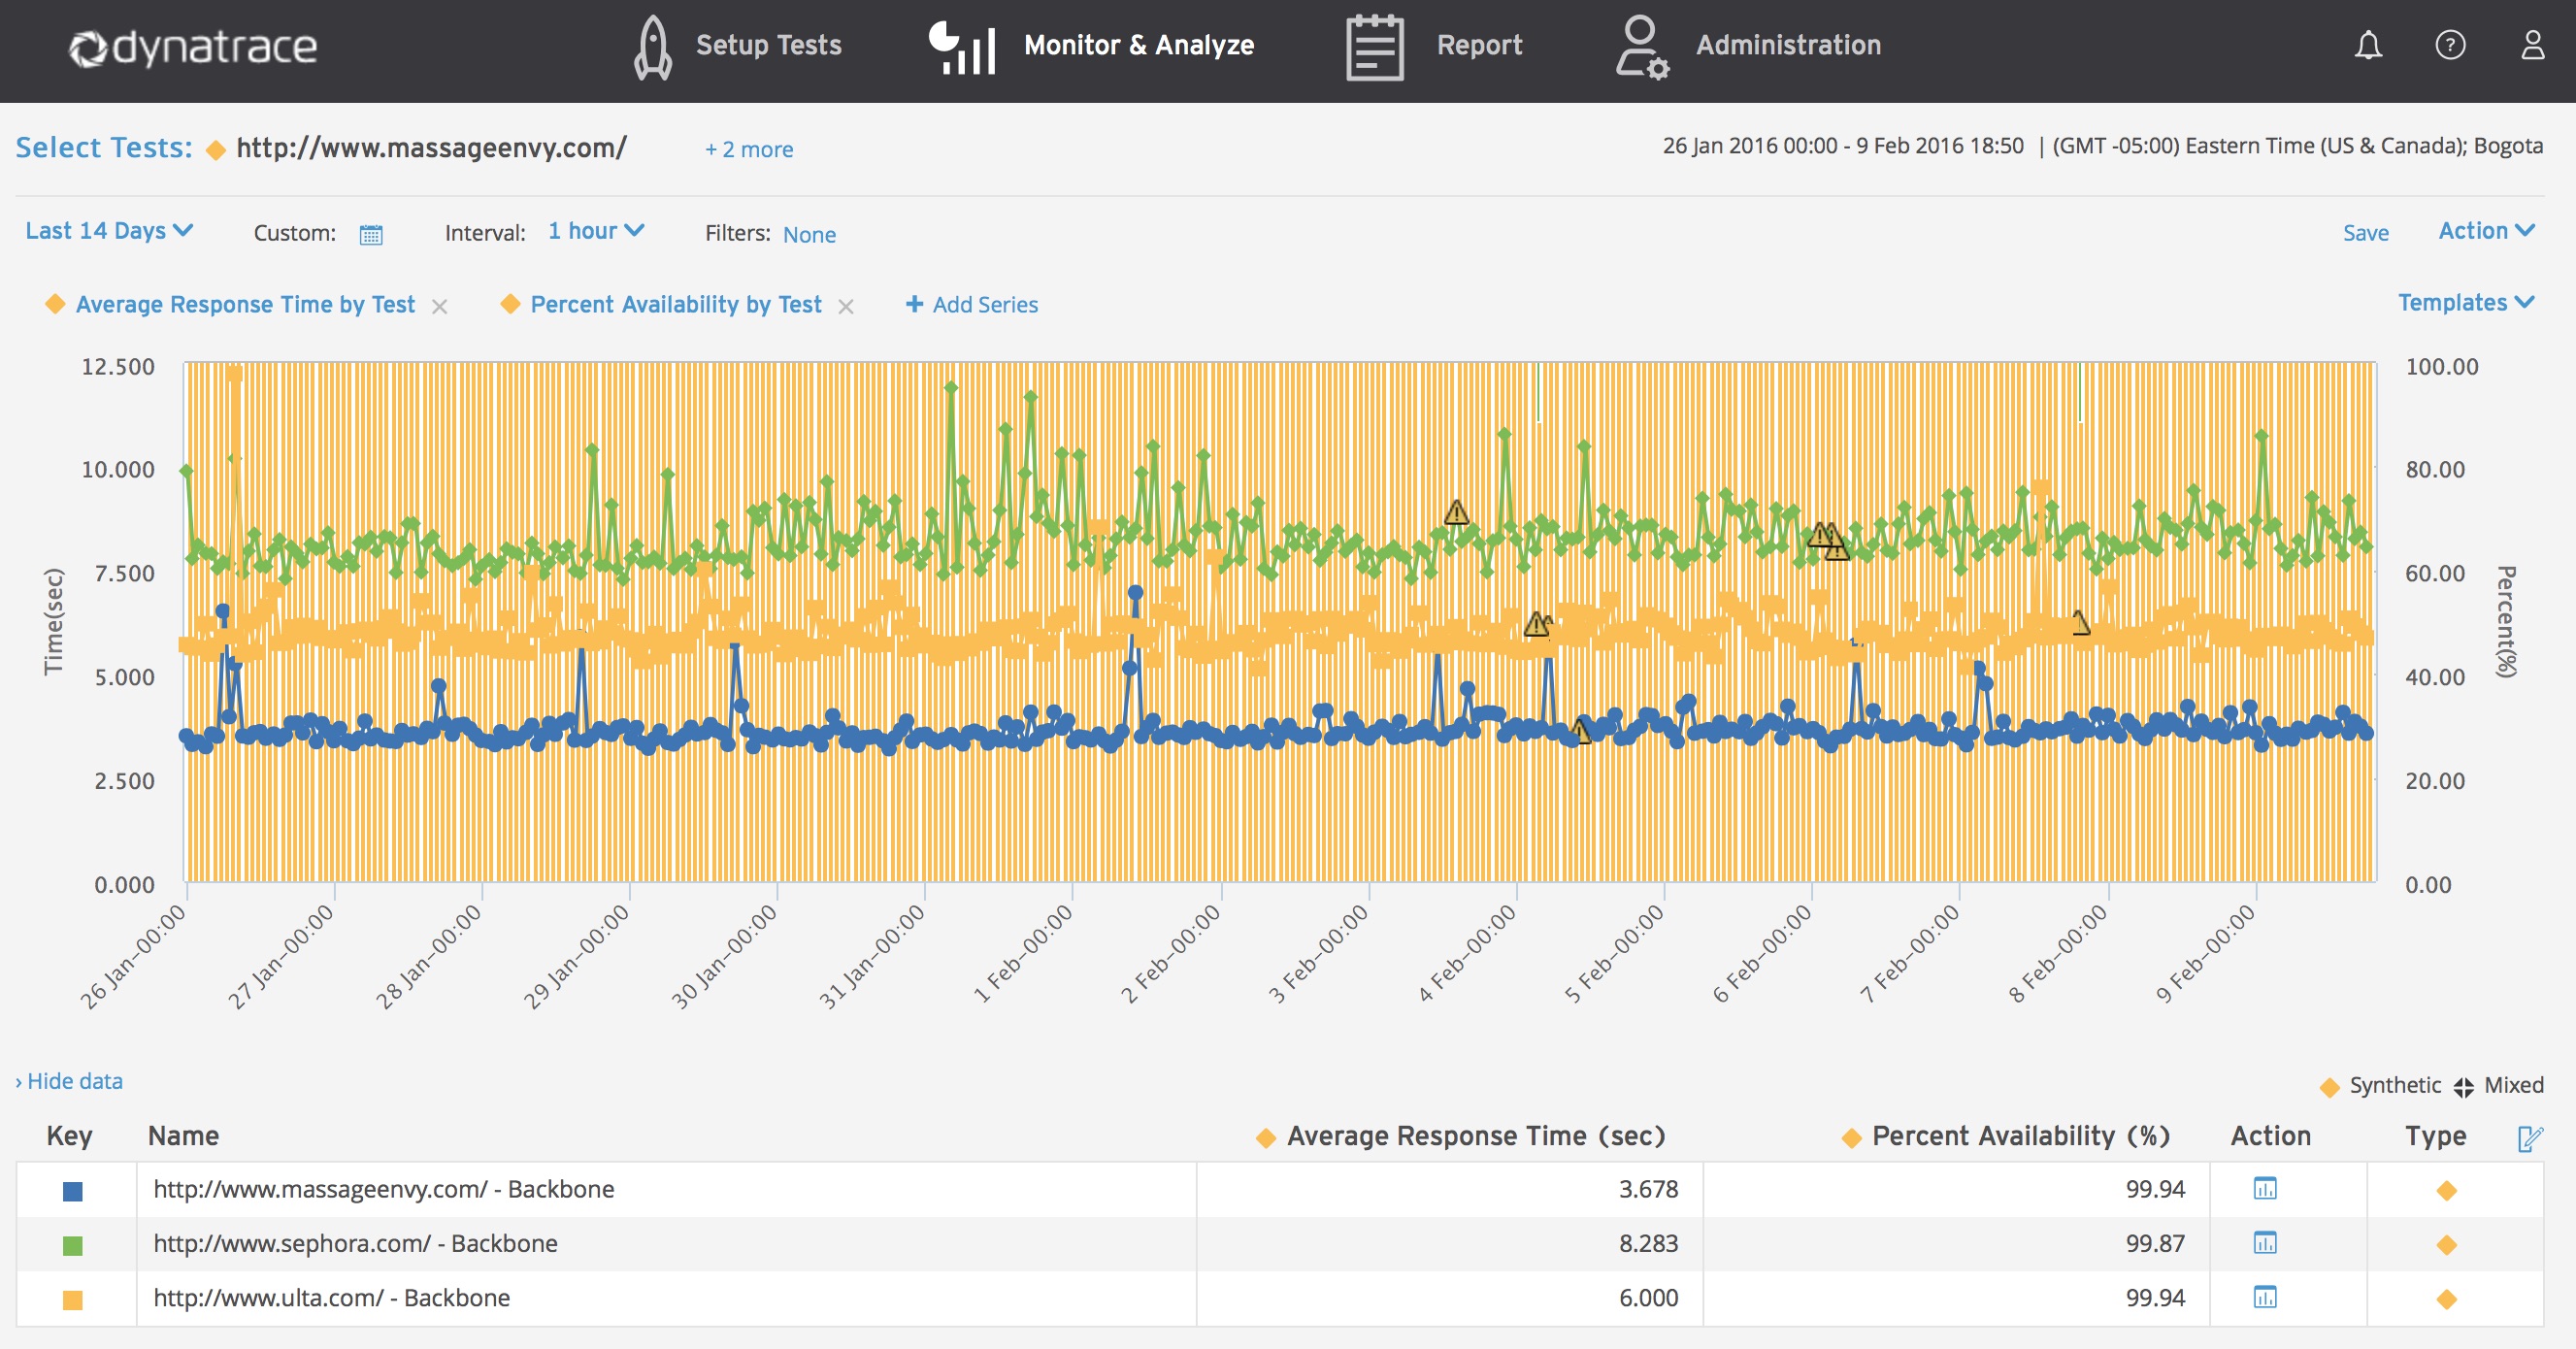Screen dimensions: 2576x1349
Task: Click Save link
Action: (x=2365, y=233)
